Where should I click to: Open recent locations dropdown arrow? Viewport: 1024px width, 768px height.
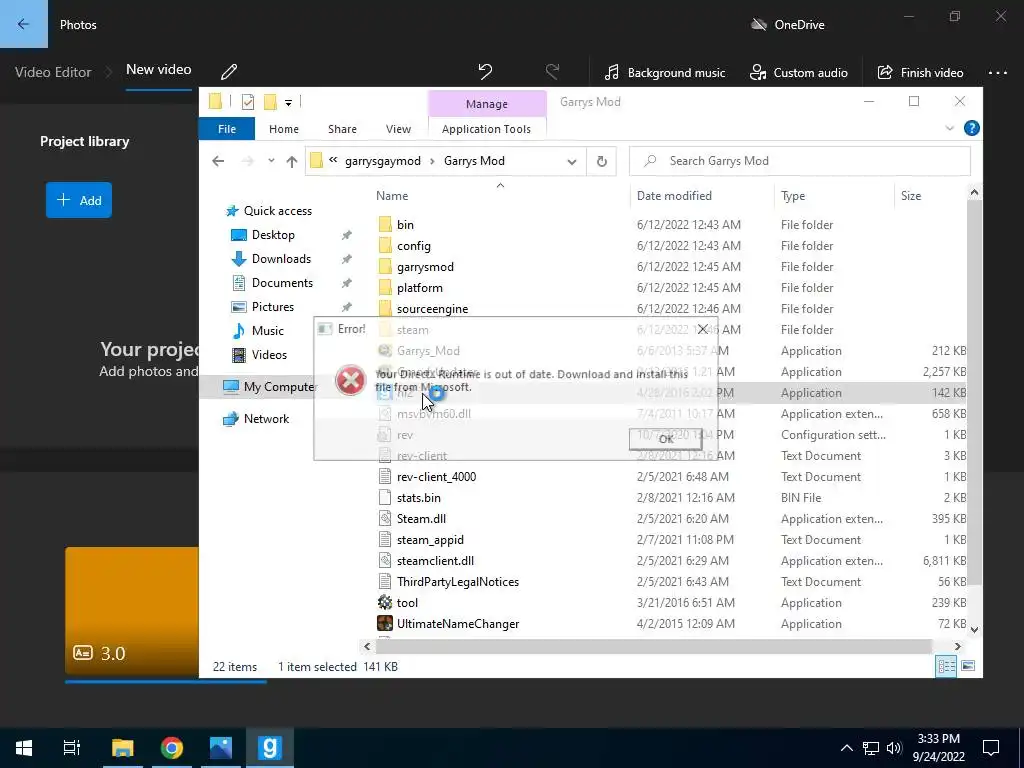tap(270, 161)
